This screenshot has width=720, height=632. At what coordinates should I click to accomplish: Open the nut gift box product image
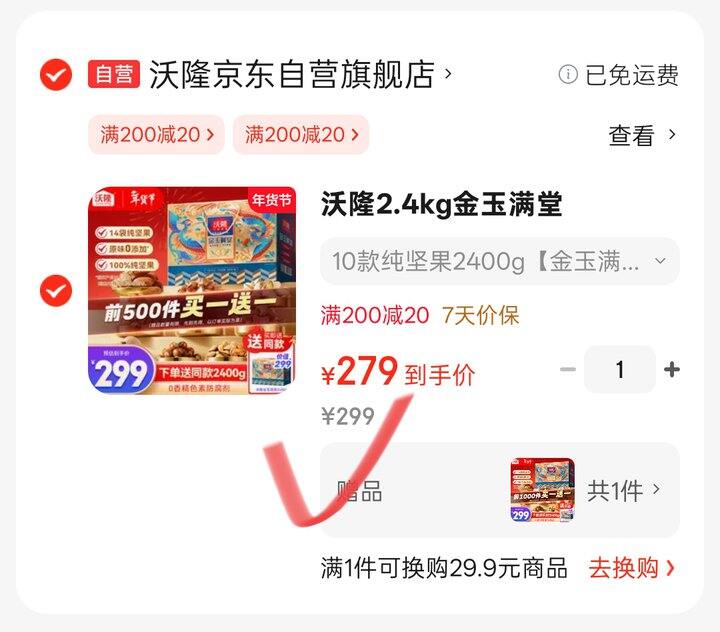(x=192, y=290)
